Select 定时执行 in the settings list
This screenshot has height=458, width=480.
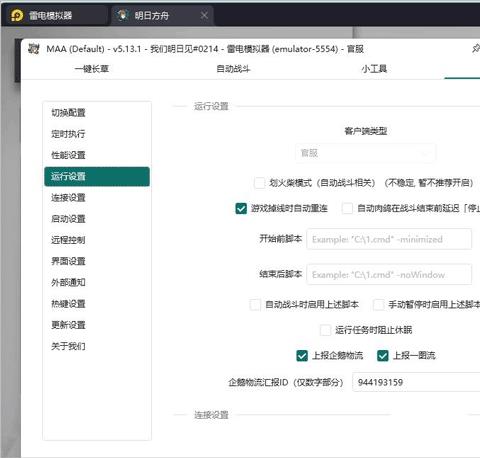point(97,134)
